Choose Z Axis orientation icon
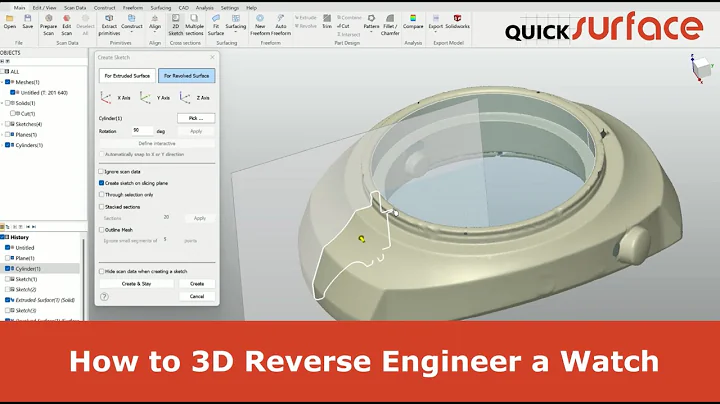Viewport: 720px width, 404px height. (x=185, y=97)
